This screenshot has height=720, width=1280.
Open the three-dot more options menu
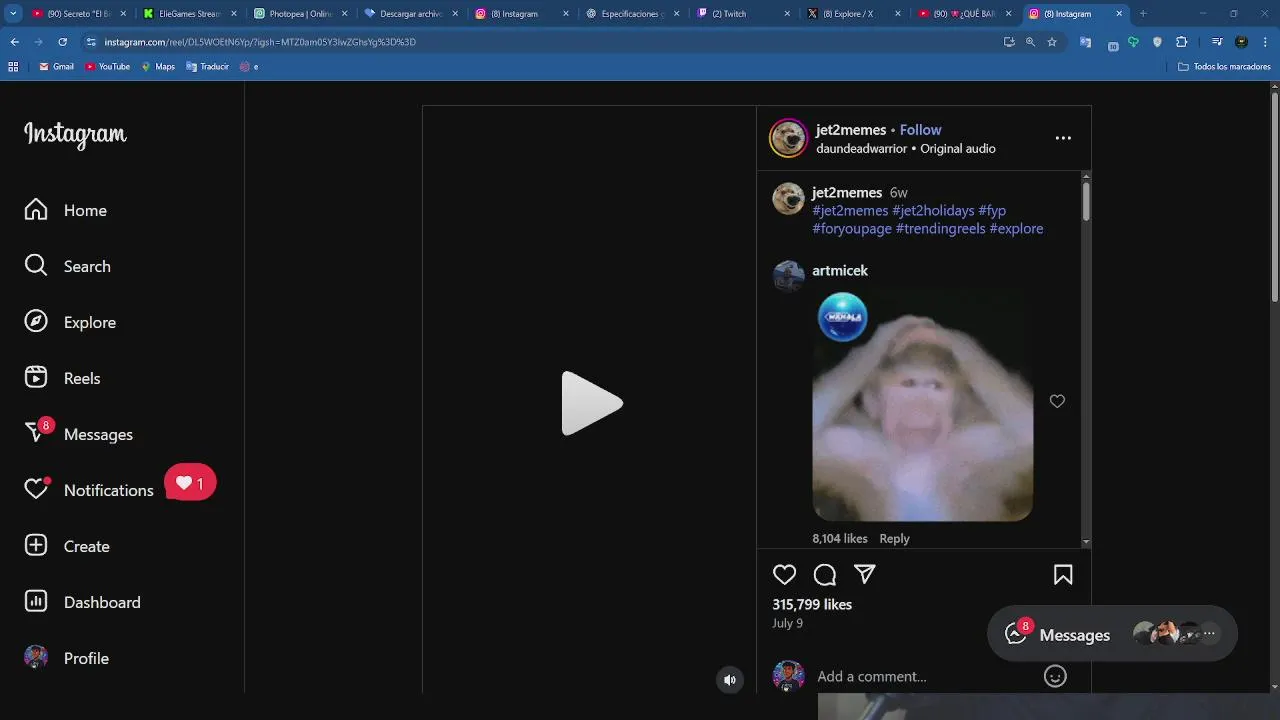(1063, 138)
